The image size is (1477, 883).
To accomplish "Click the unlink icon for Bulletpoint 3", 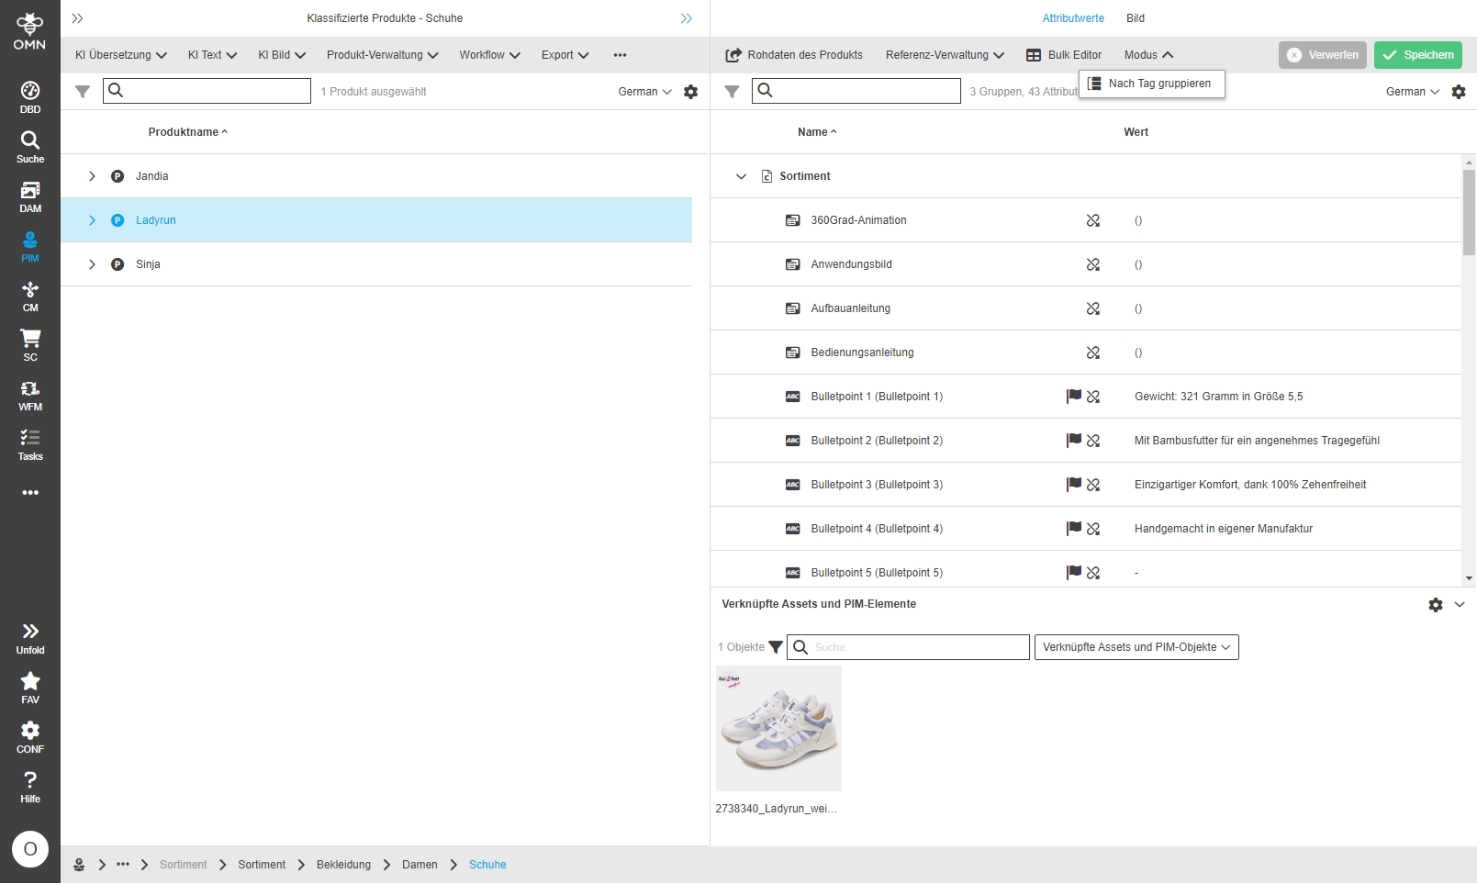I will [x=1093, y=484].
